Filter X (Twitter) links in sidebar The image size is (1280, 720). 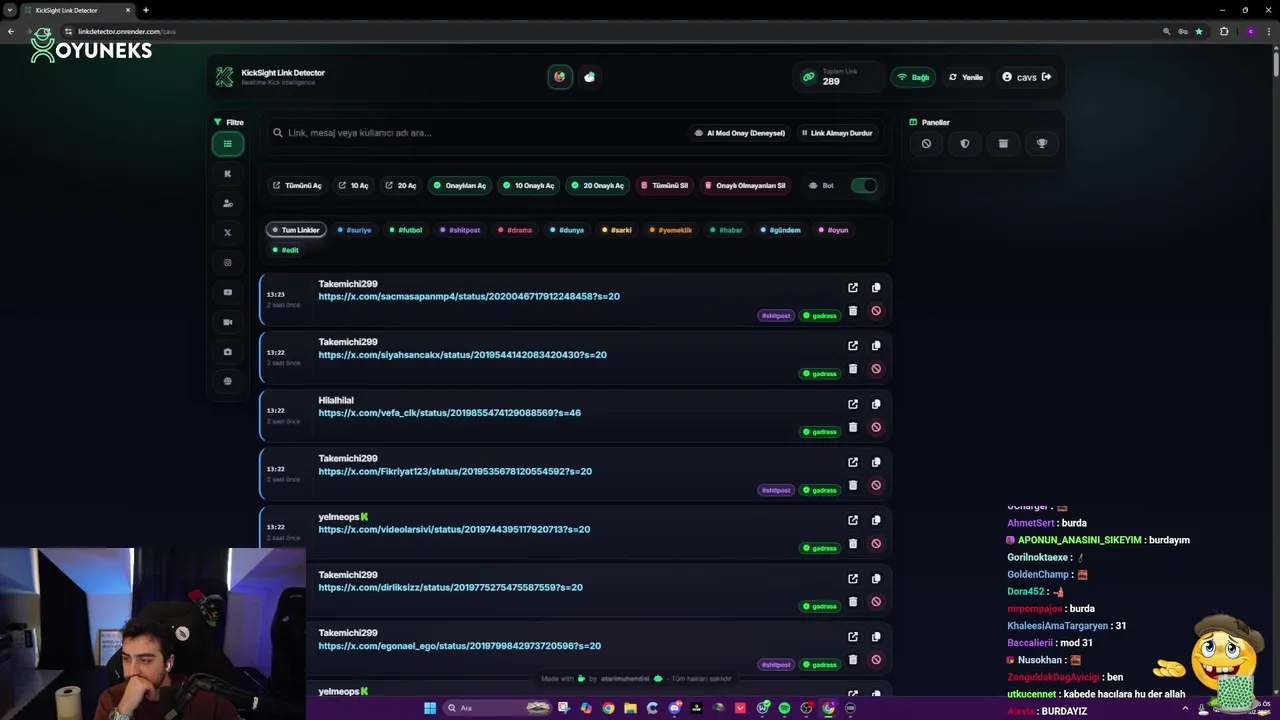click(228, 233)
